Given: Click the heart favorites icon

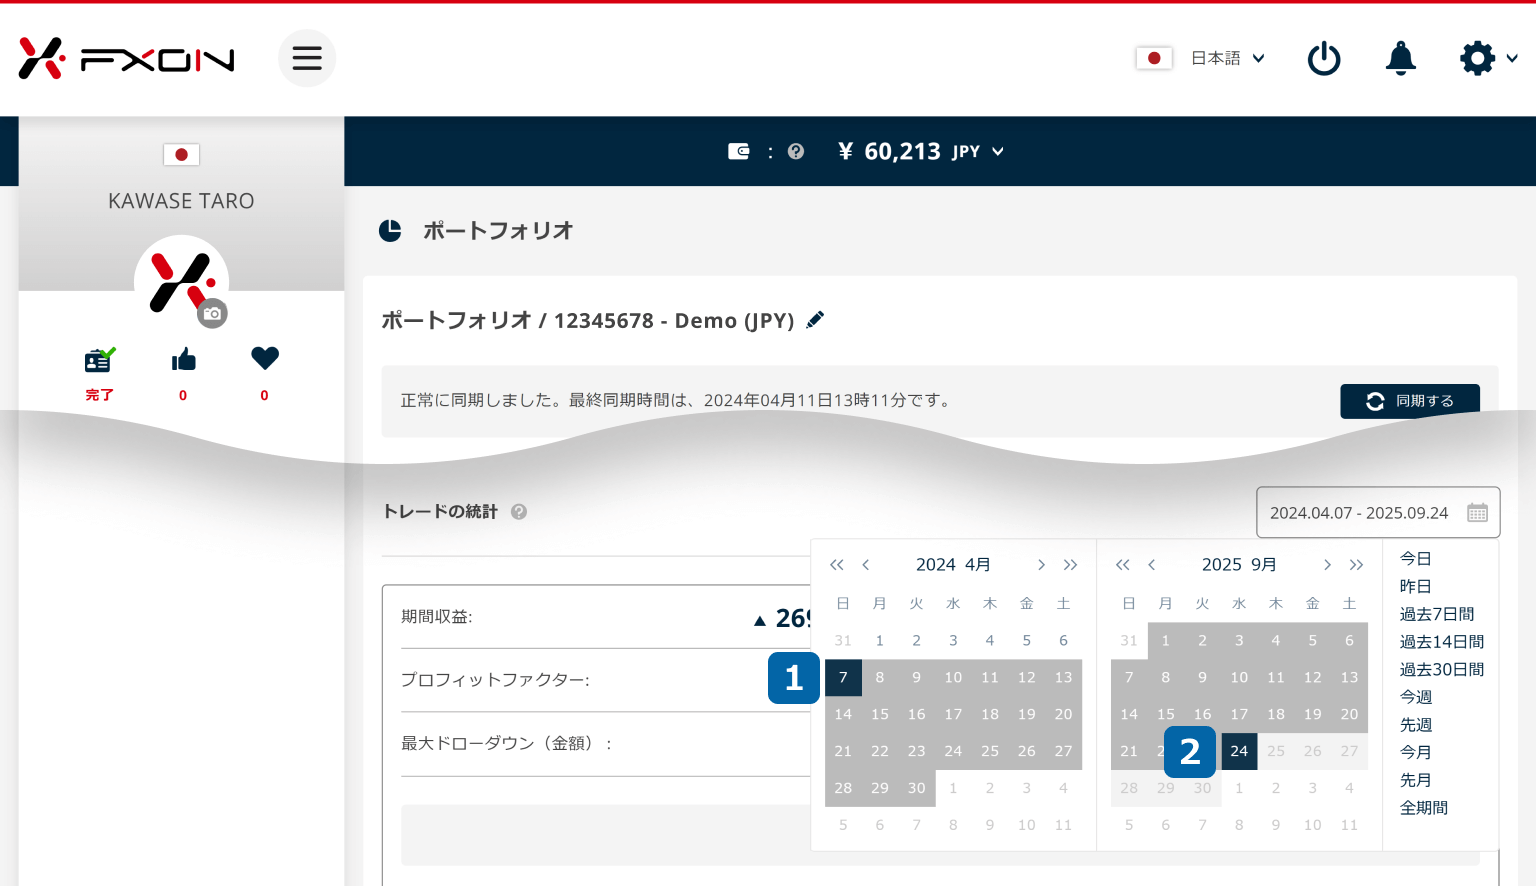Looking at the screenshot, I should click(x=265, y=358).
